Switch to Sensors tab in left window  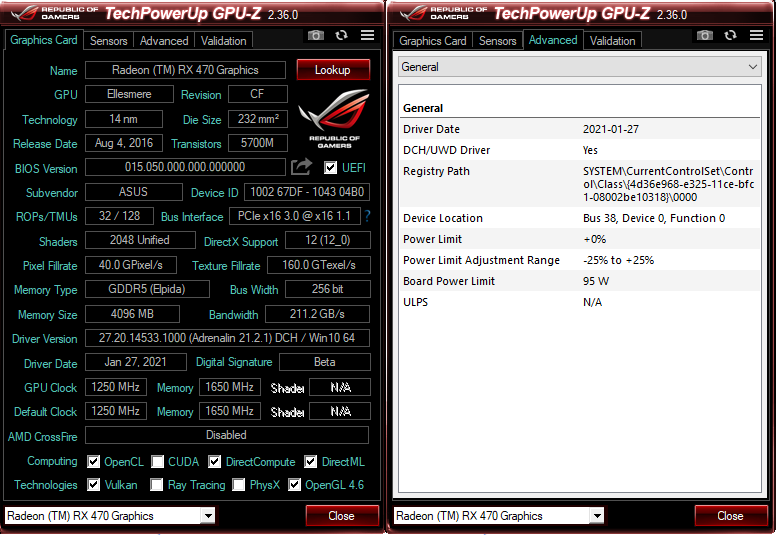(108, 41)
